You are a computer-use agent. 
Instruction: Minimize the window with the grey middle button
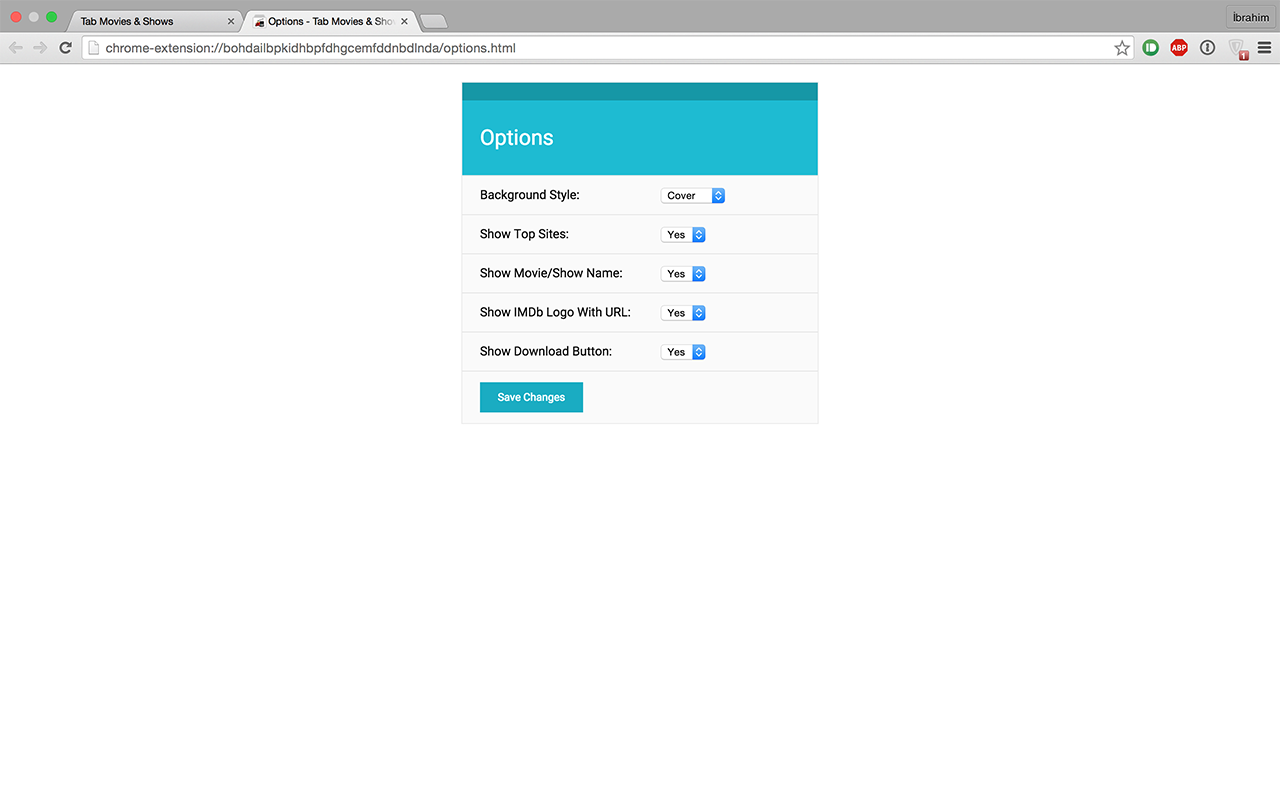[x=34, y=17]
